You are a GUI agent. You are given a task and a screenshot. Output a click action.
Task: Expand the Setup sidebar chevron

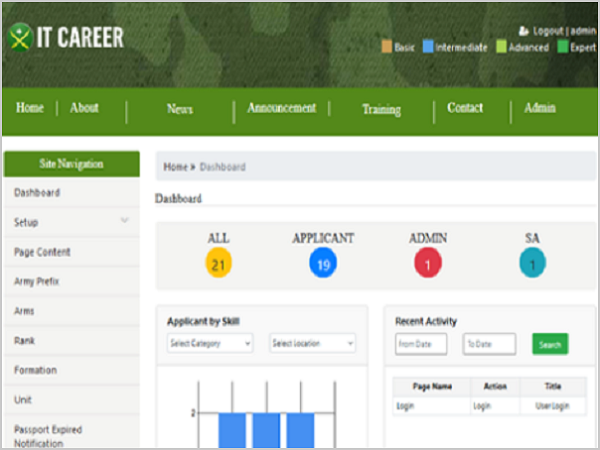pos(124,220)
